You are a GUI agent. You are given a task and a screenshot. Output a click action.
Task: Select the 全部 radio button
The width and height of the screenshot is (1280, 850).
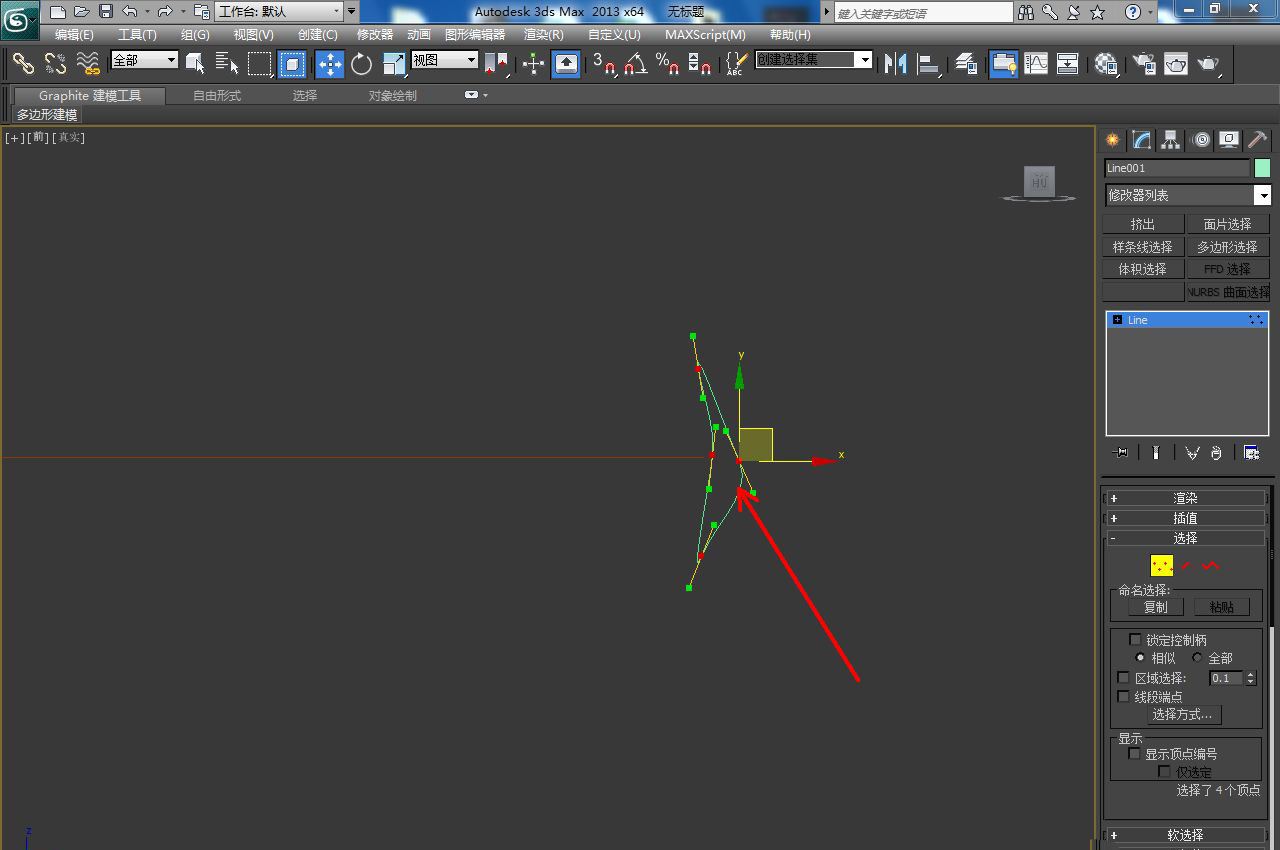[x=1197, y=658]
